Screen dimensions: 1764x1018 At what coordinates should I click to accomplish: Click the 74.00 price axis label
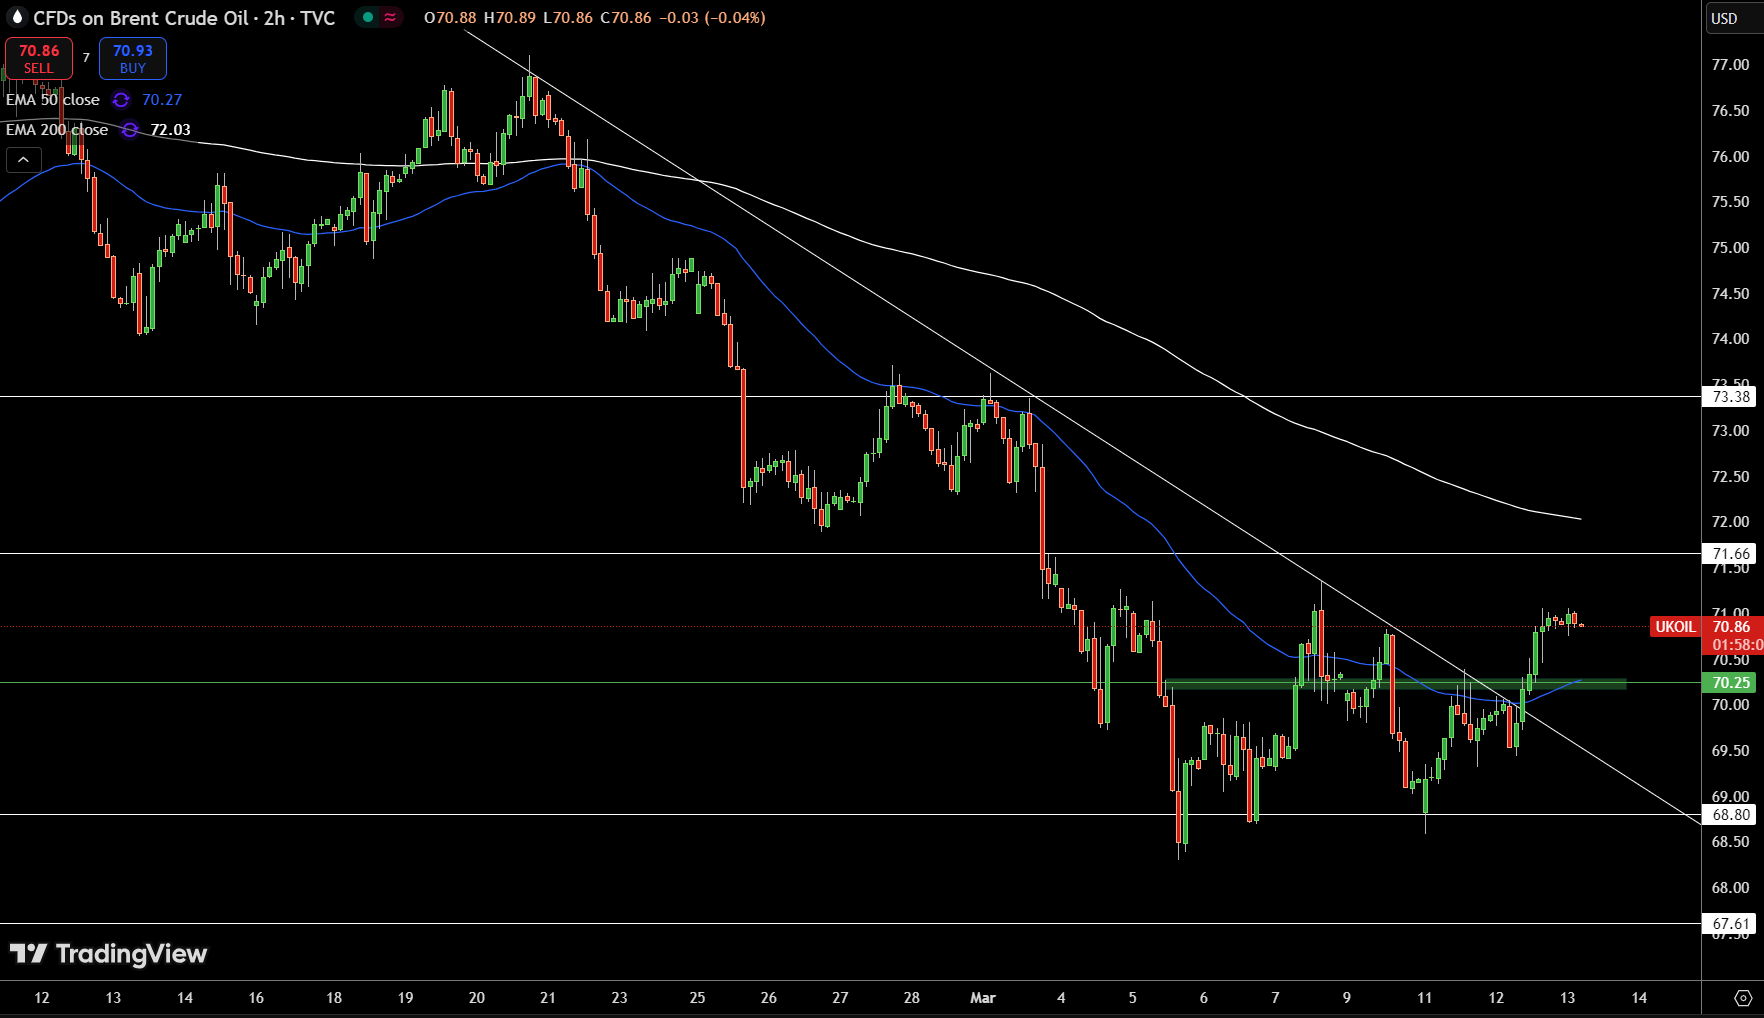click(1730, 339)
